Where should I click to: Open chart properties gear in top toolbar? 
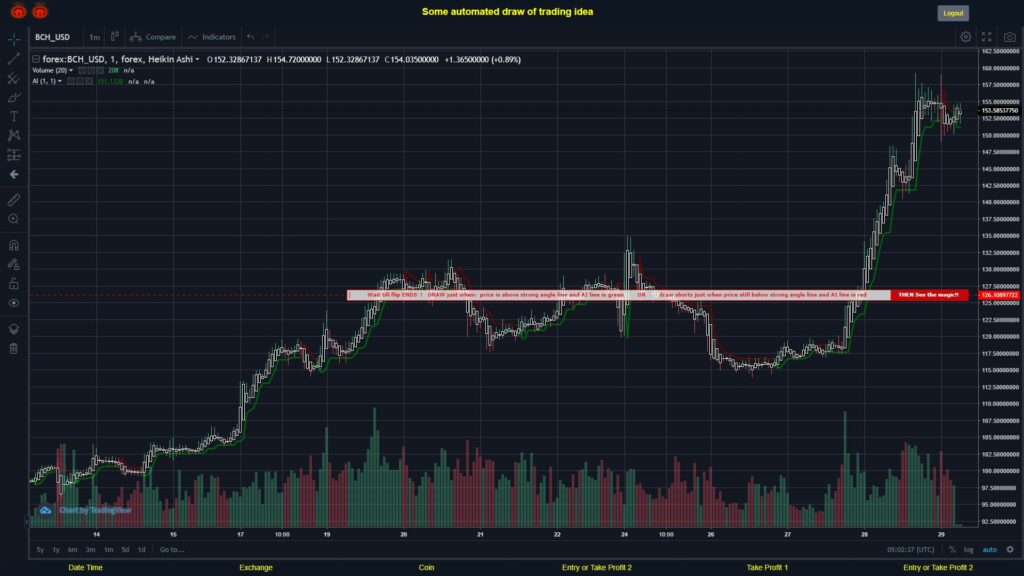point(965,37)
